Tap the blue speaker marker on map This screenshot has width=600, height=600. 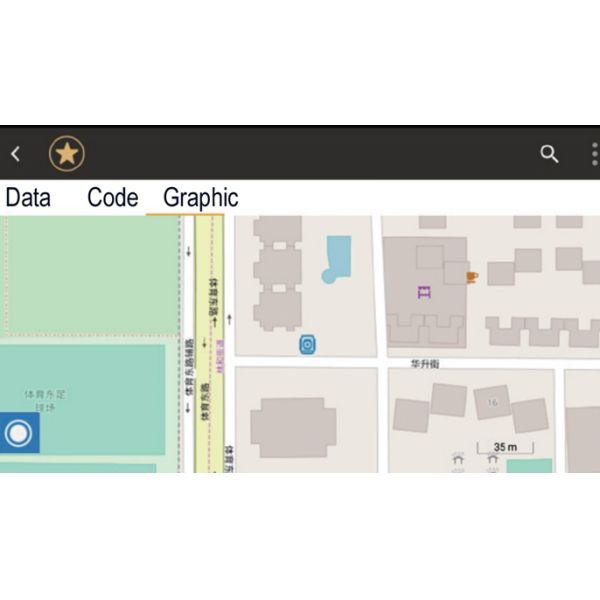click(x=308, y=345)
